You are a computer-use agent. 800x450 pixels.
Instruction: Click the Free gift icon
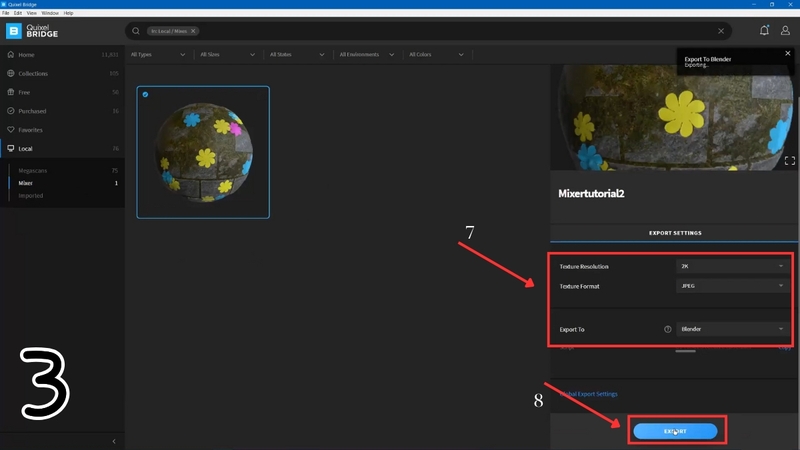(11, 92)
